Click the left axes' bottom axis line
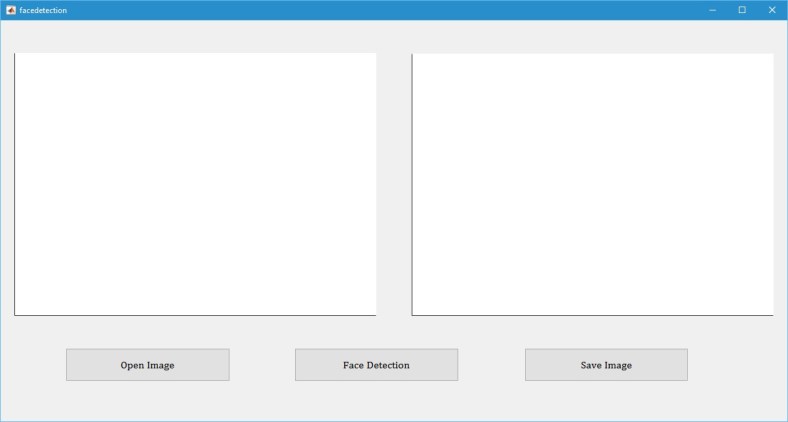Image resolution: width=788 pixels, height=422 pixels. pos(195,315)
